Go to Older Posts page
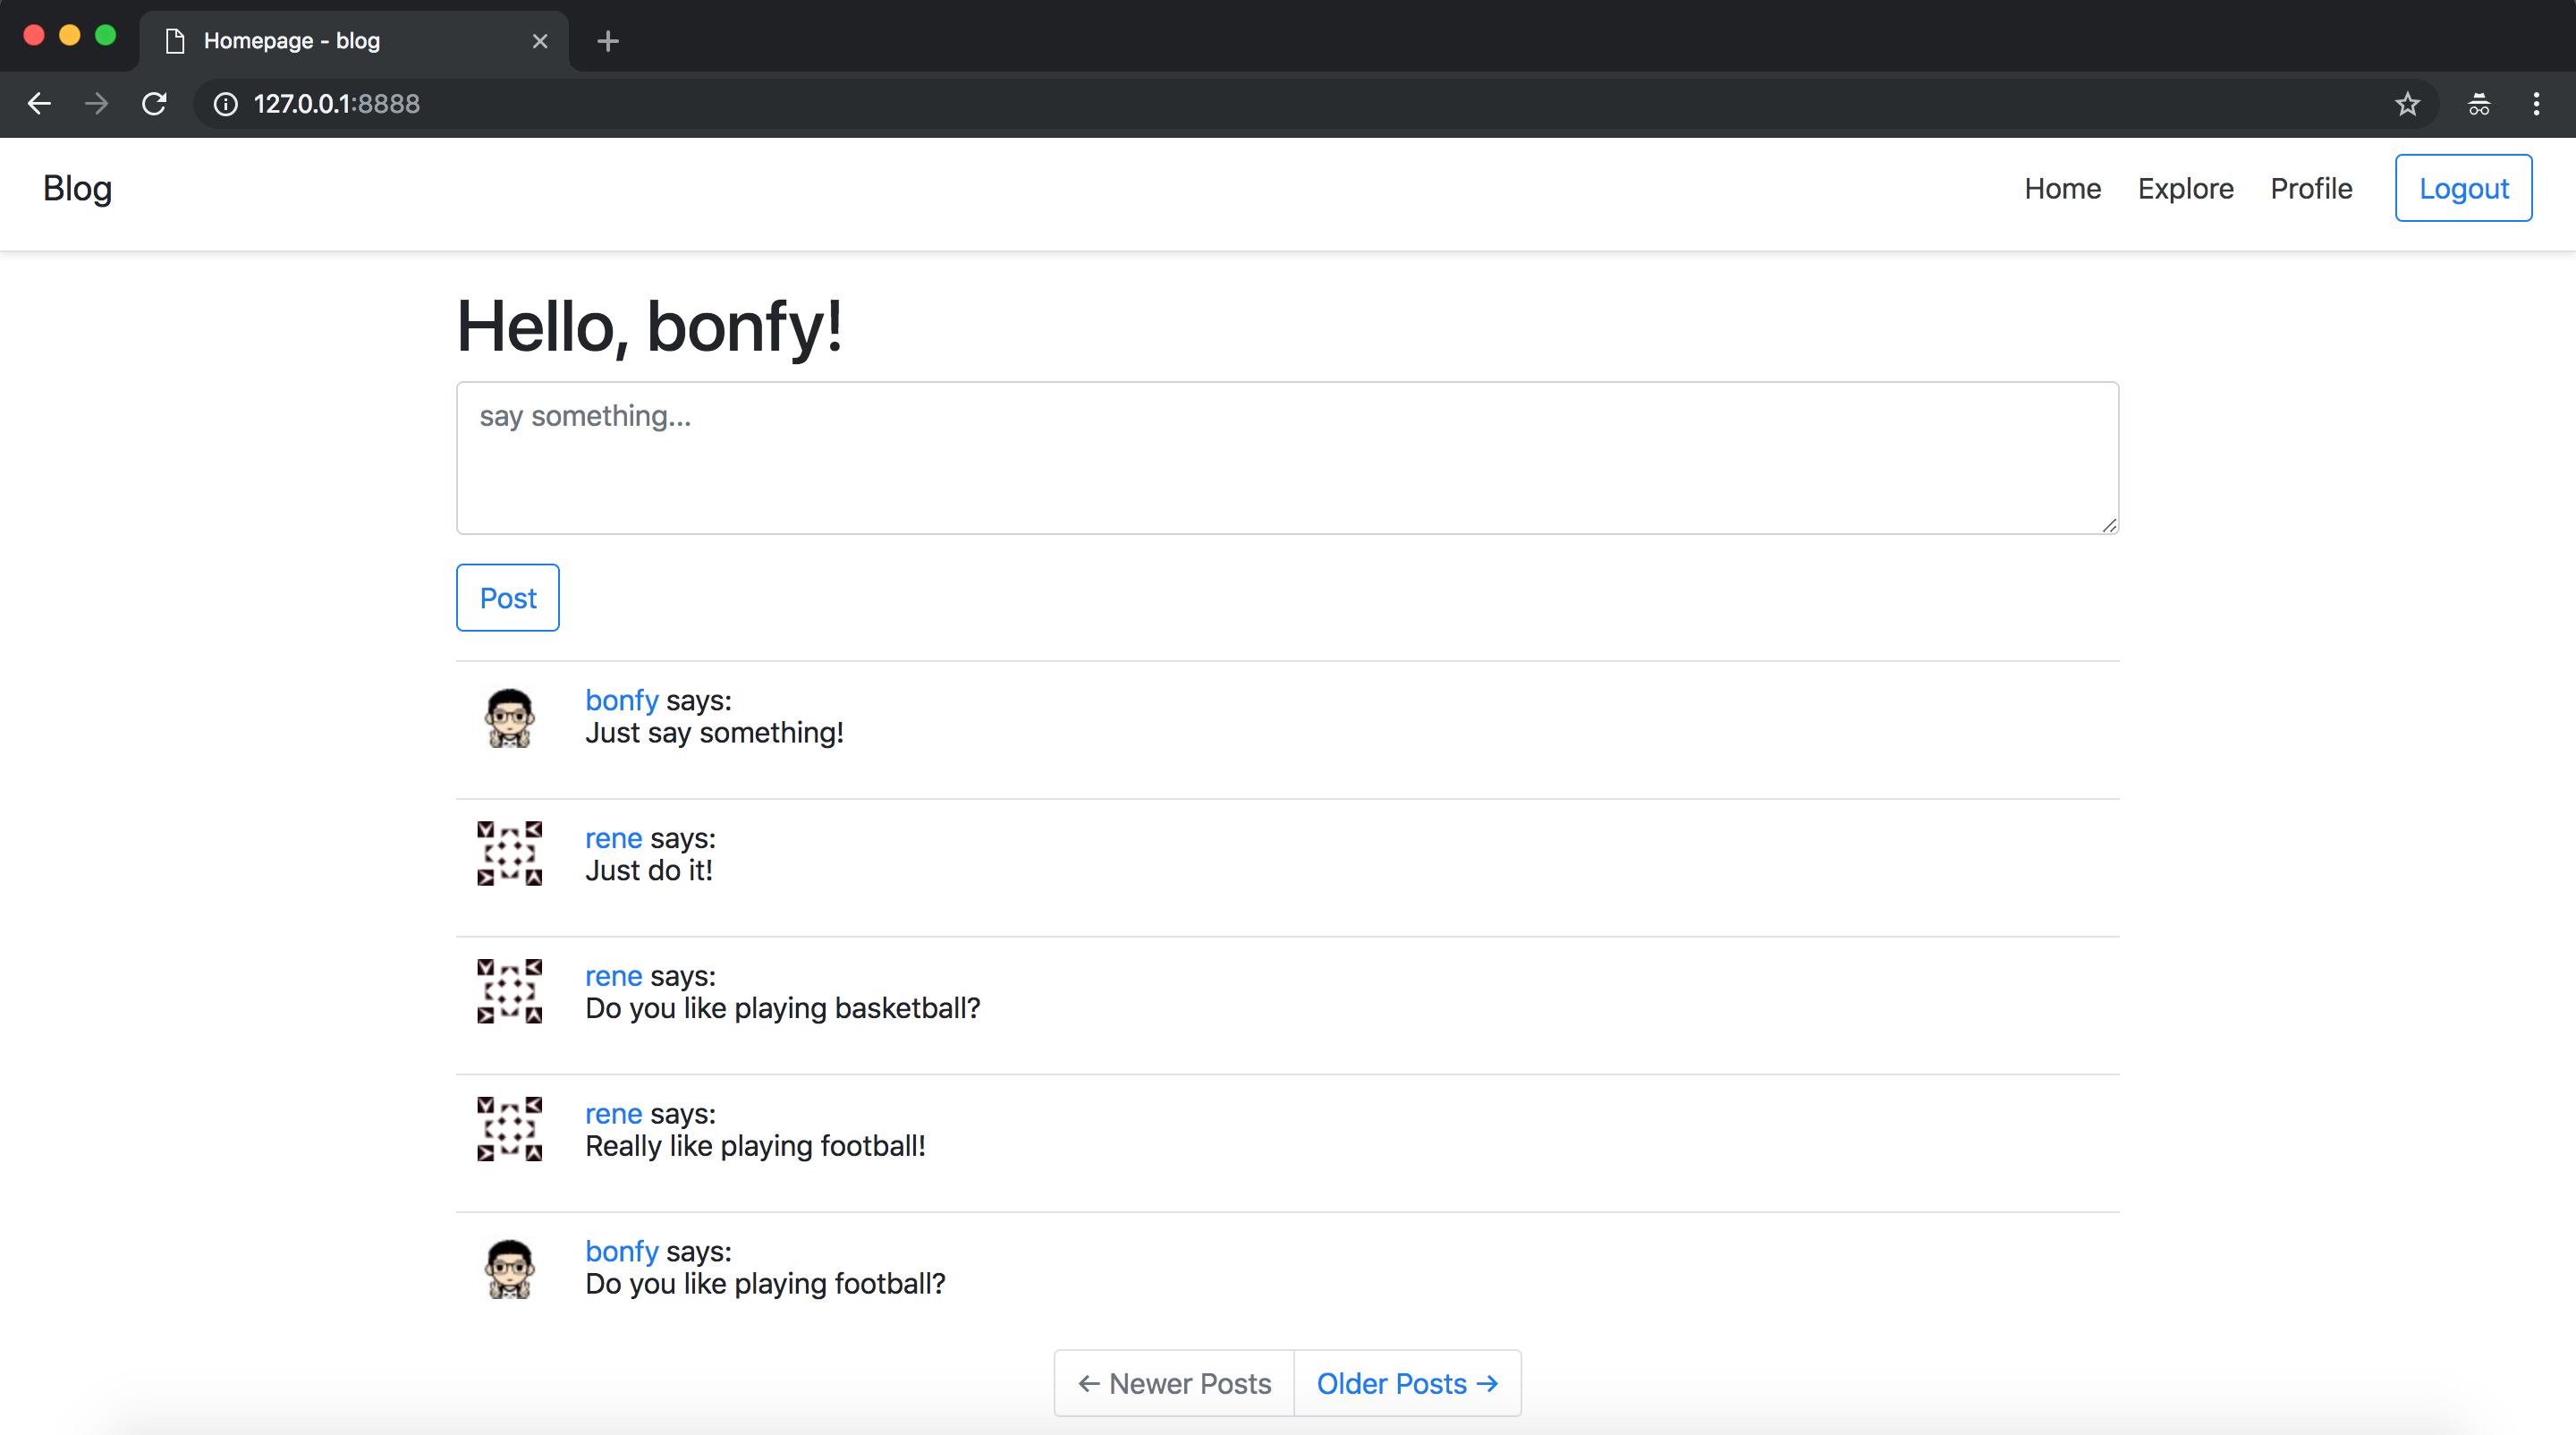Screen dimensions: 2576x1435 pos(1407,1383)
